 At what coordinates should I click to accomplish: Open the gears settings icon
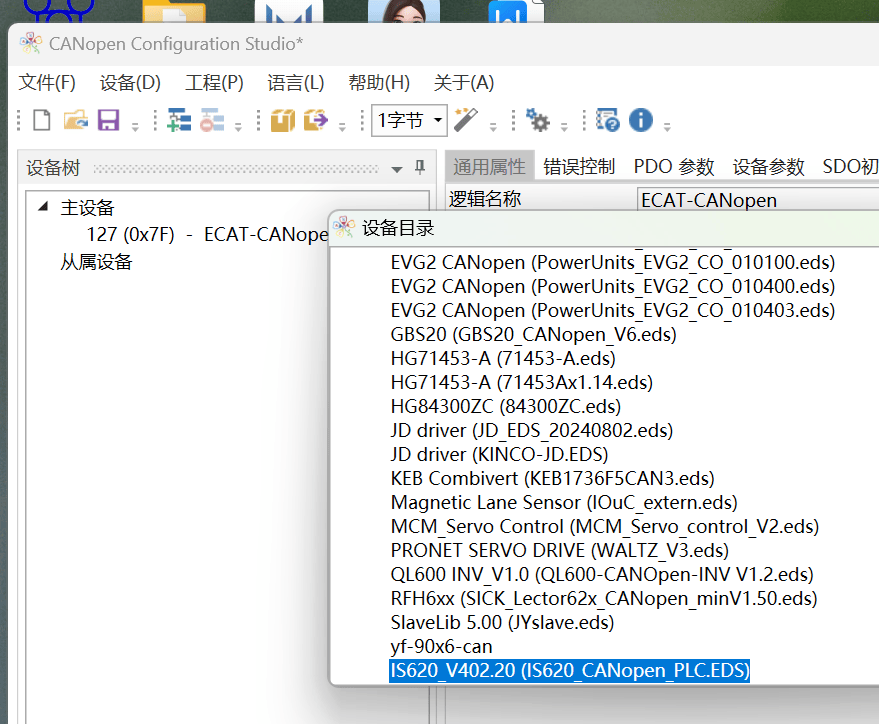click(538, 120)
